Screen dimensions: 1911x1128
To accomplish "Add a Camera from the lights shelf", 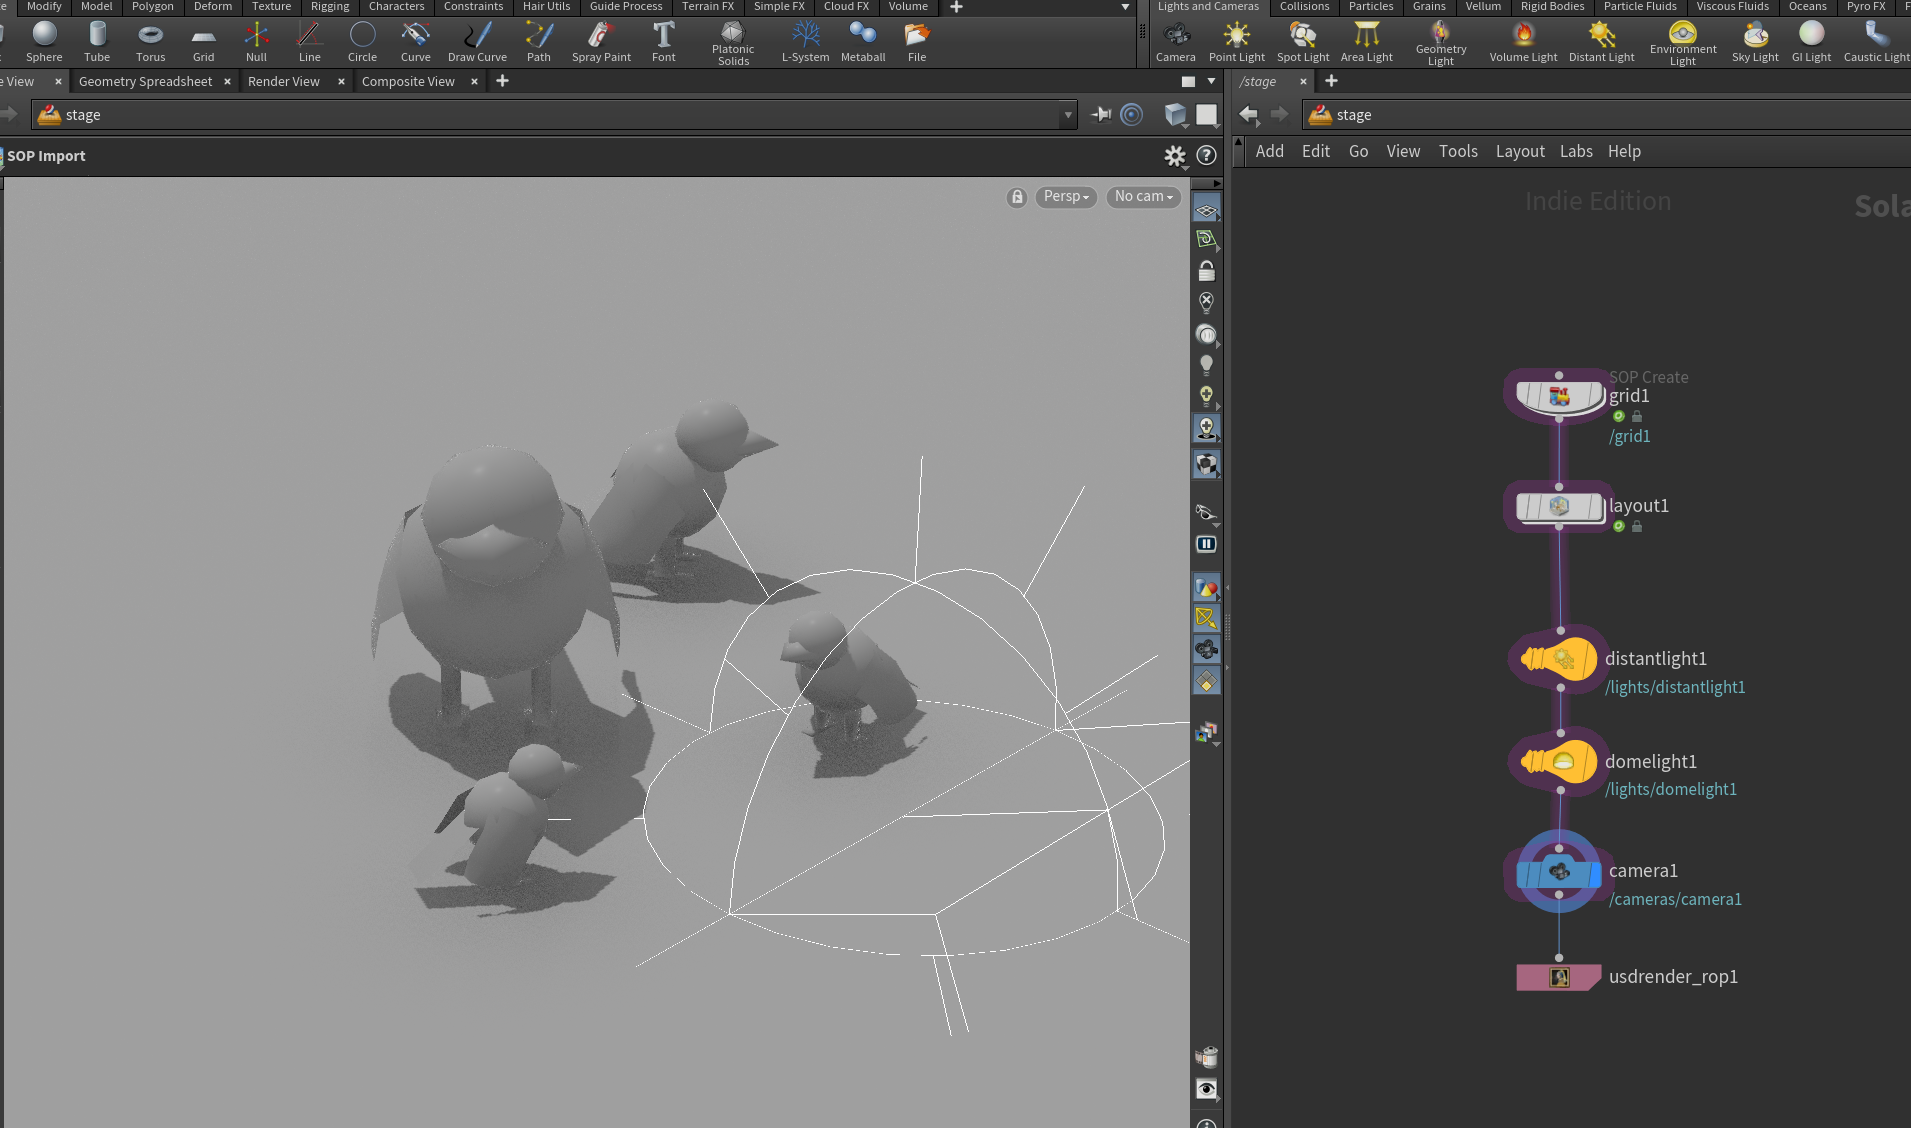I will 1176,42.
